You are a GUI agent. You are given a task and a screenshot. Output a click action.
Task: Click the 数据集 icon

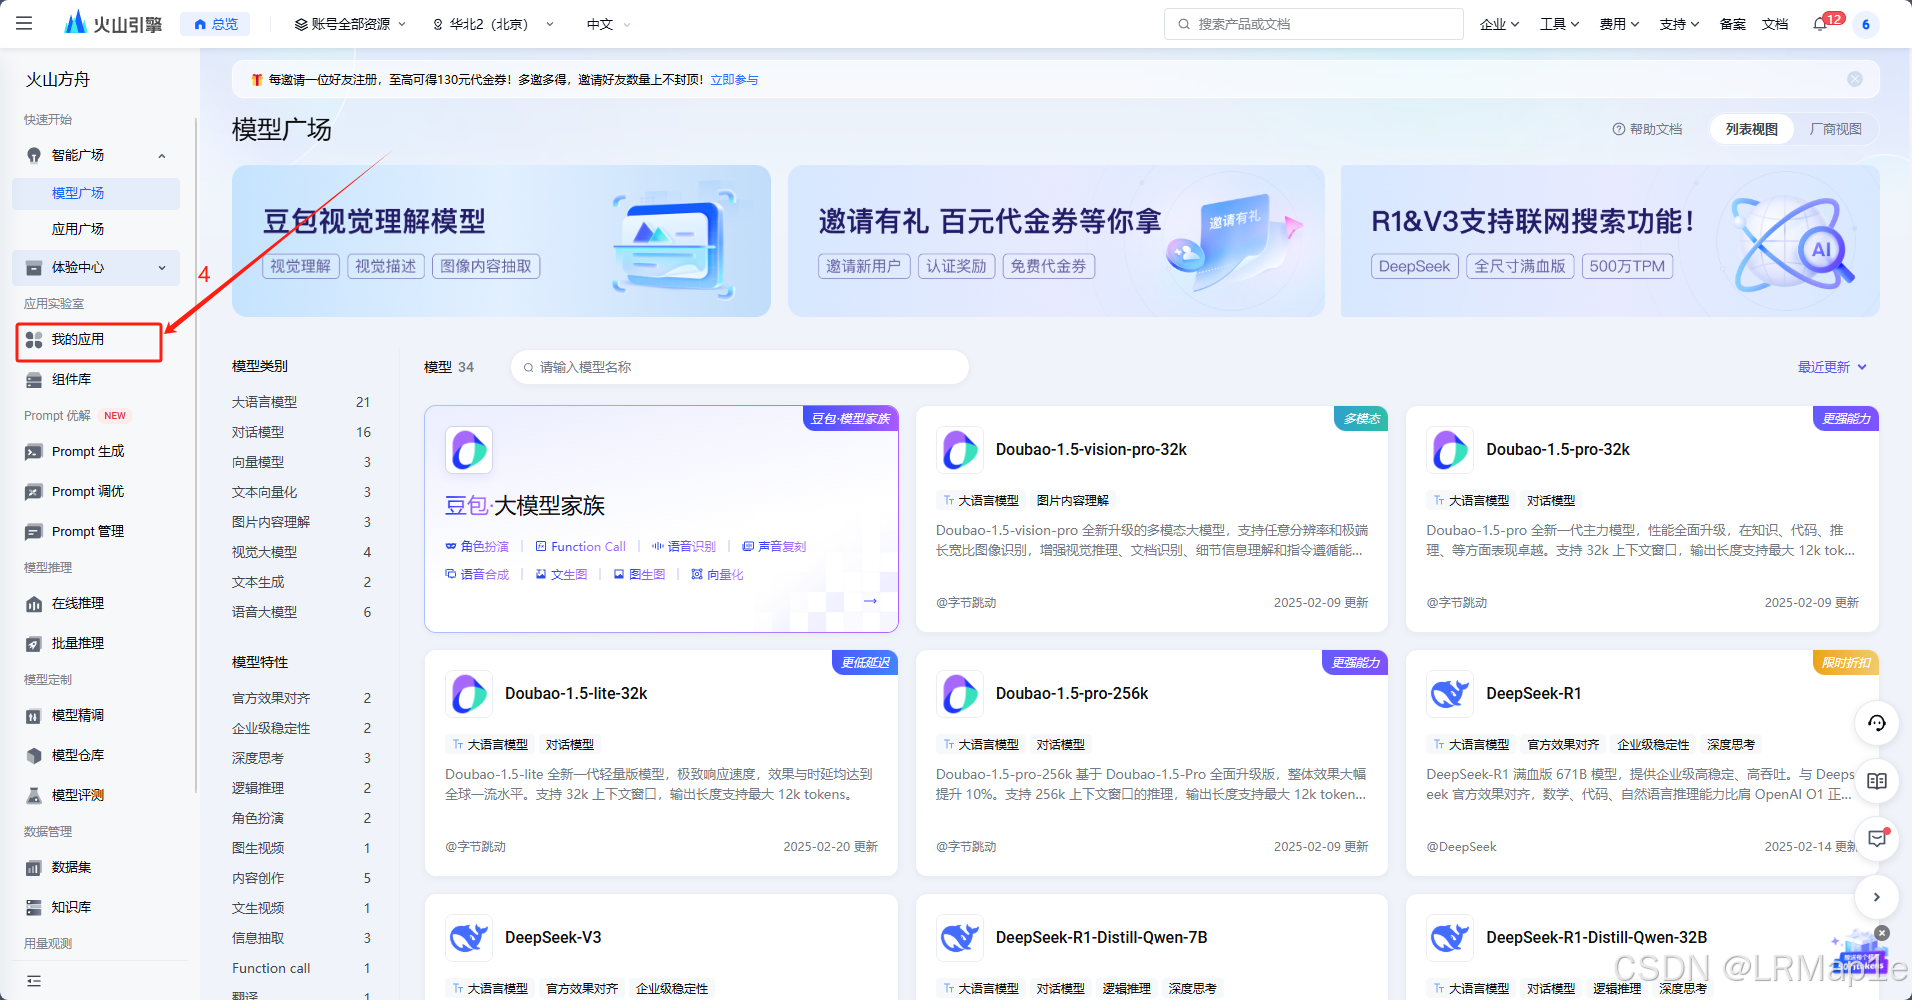point(34,868)
